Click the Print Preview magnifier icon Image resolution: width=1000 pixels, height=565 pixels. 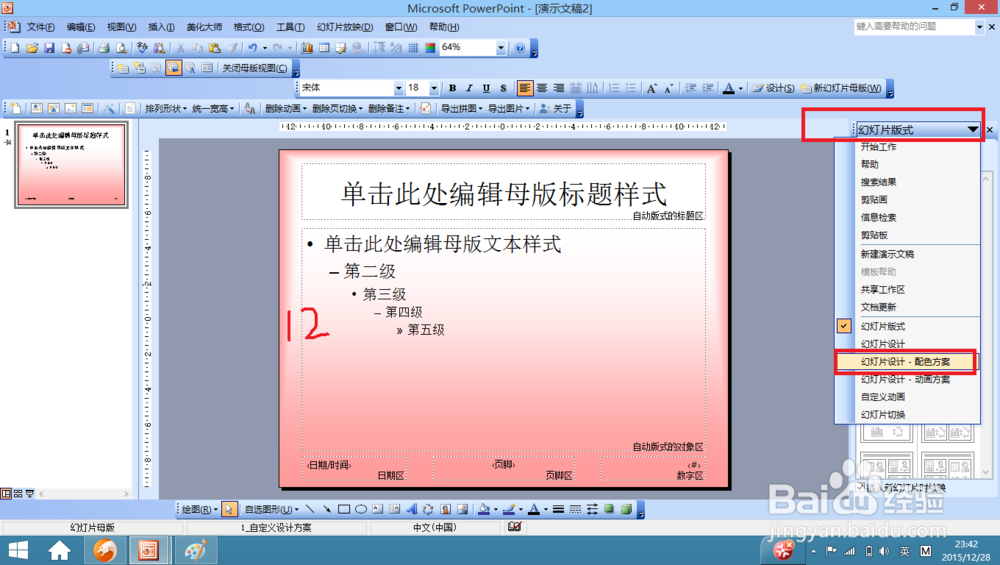click(121, 48)
